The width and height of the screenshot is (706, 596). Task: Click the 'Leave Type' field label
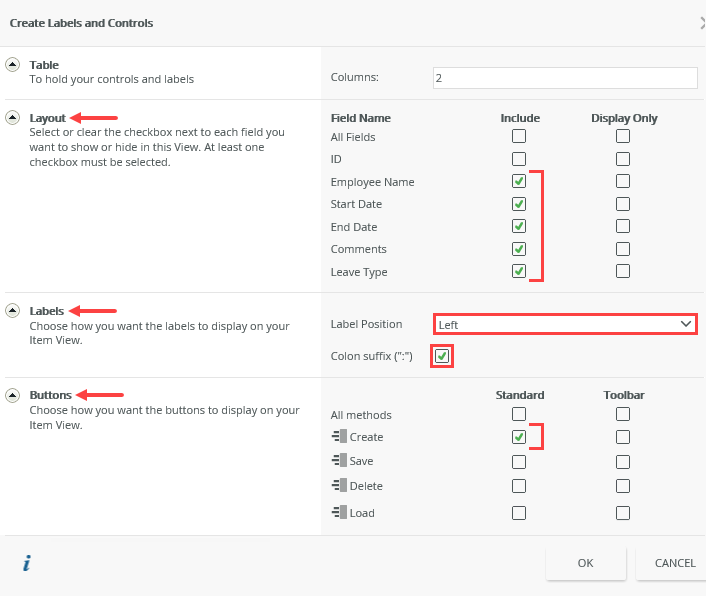(359, 272)
